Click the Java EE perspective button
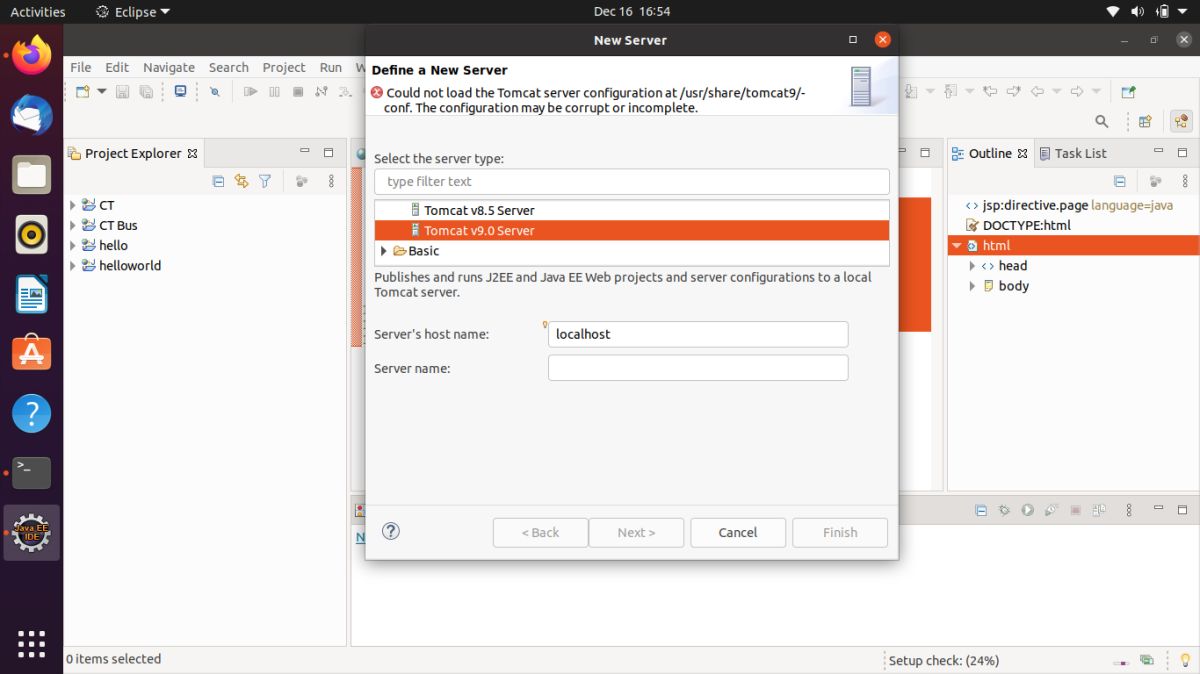Viewport: 1200px width, 674px height. [1182, 121]
